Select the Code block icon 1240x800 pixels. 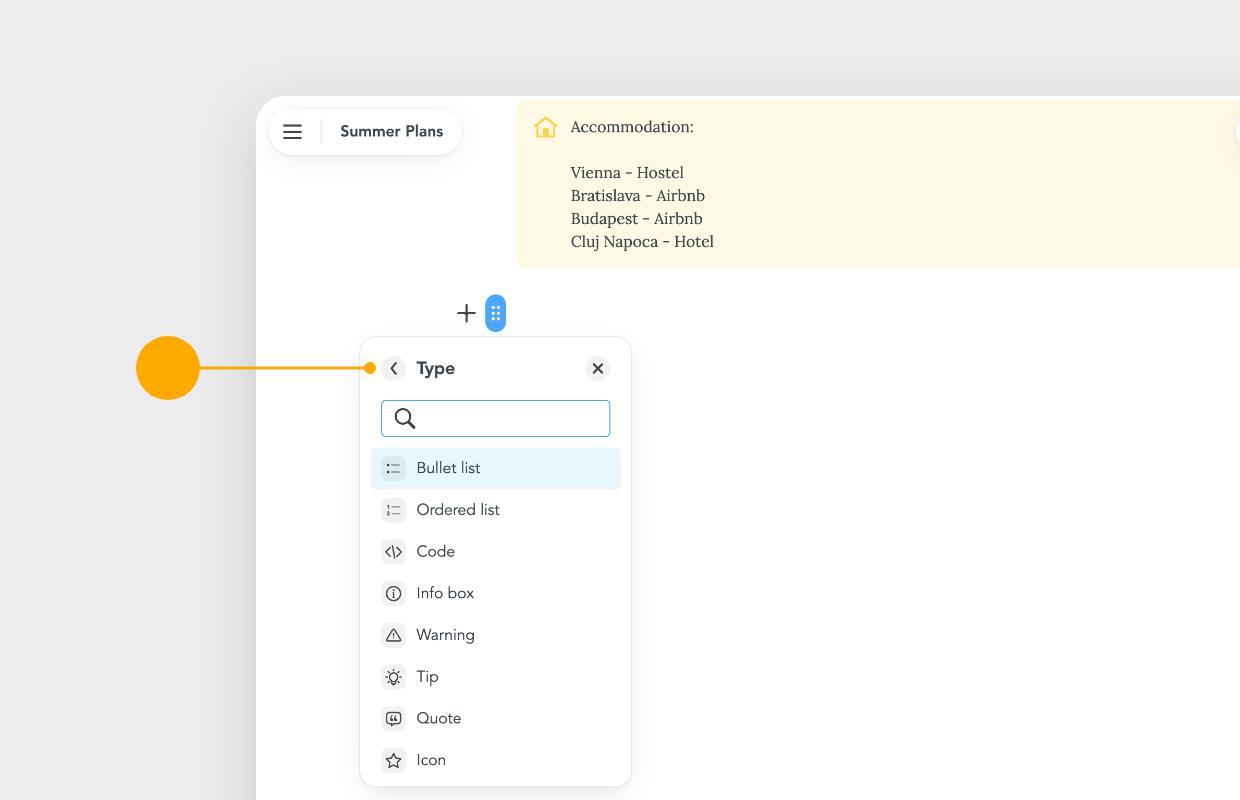394,552
